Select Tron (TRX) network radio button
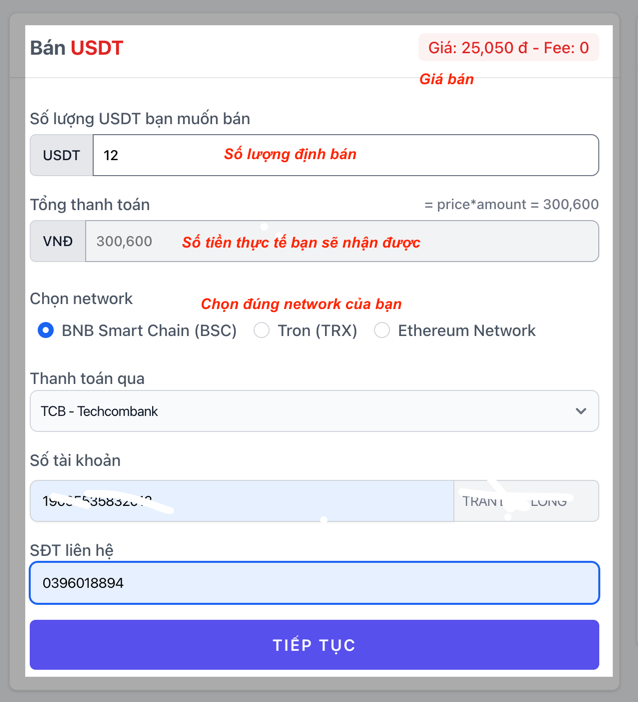The width and height of the screenshot is (638, 702). pos(261,330)
